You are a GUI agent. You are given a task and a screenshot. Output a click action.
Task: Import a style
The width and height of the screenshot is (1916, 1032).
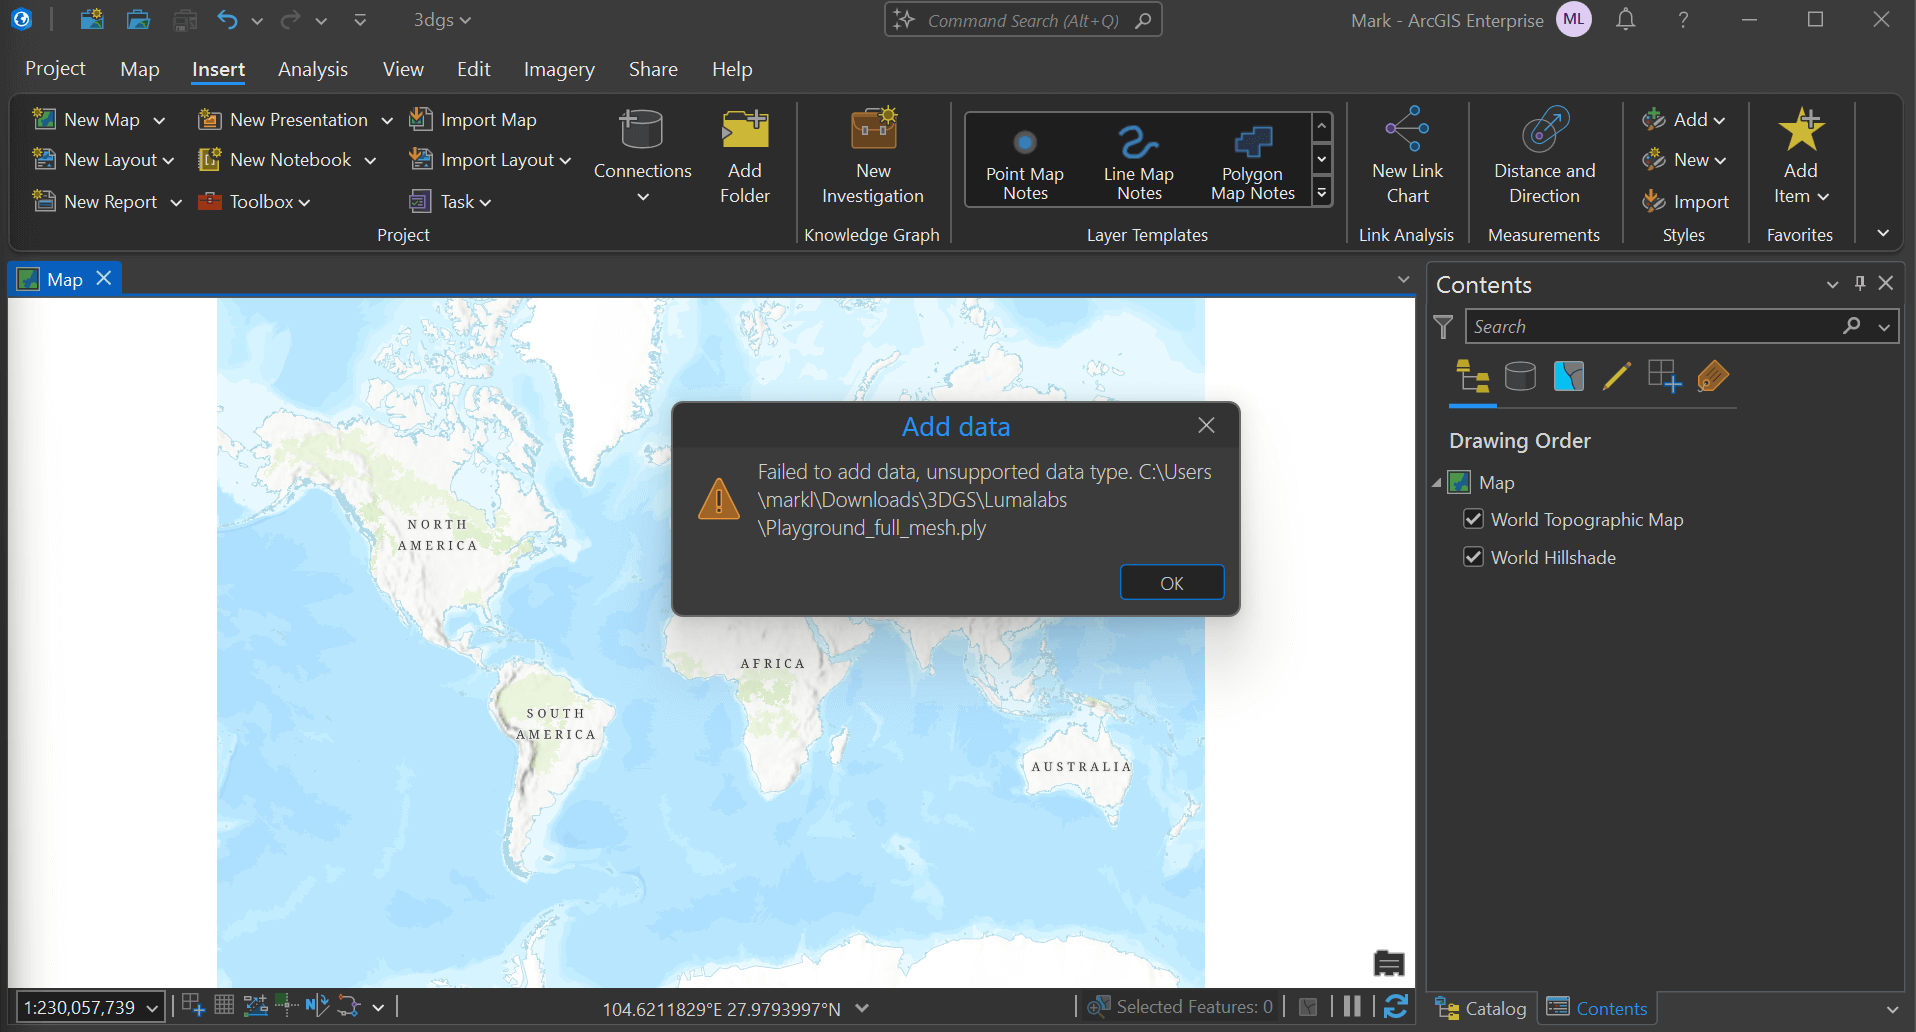(1685, 202)
